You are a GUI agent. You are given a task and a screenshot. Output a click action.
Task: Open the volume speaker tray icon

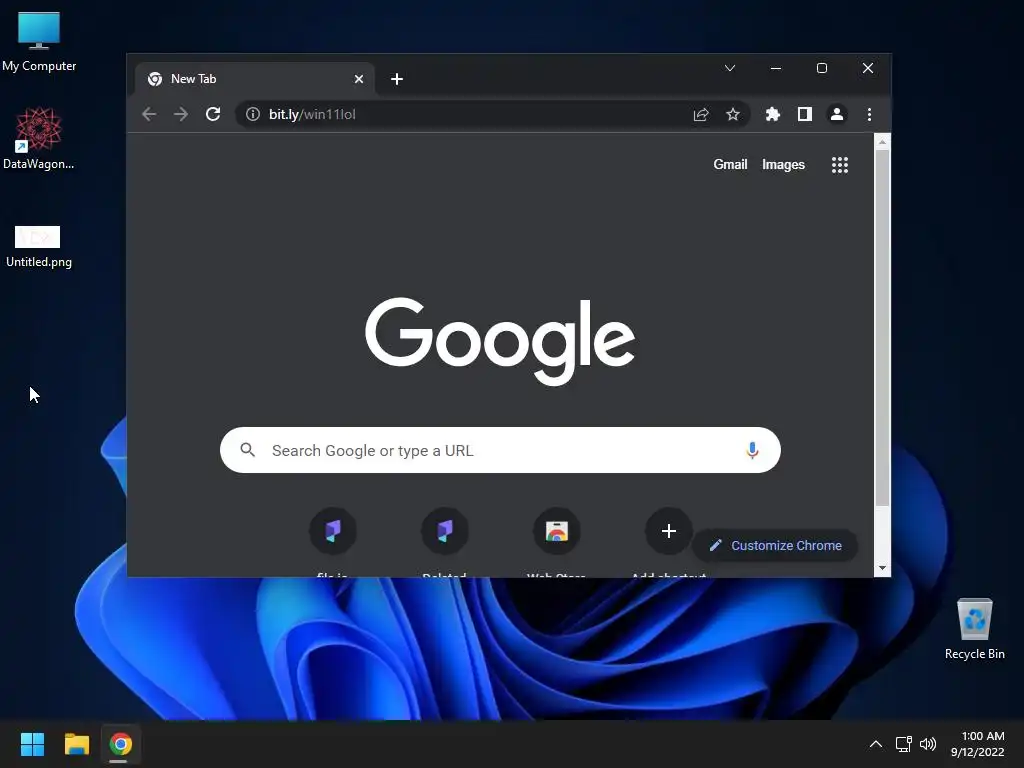(x=928, y=744)
